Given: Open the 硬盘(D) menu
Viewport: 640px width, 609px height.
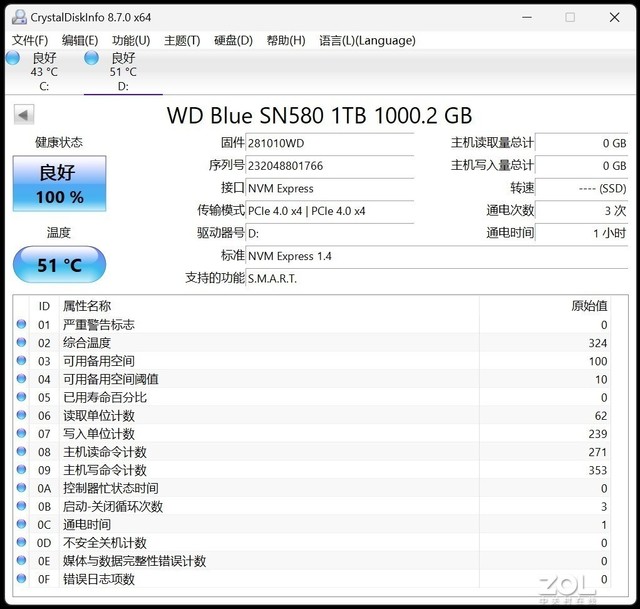Looking at the screenshot, I should click(x=233, y=40).
